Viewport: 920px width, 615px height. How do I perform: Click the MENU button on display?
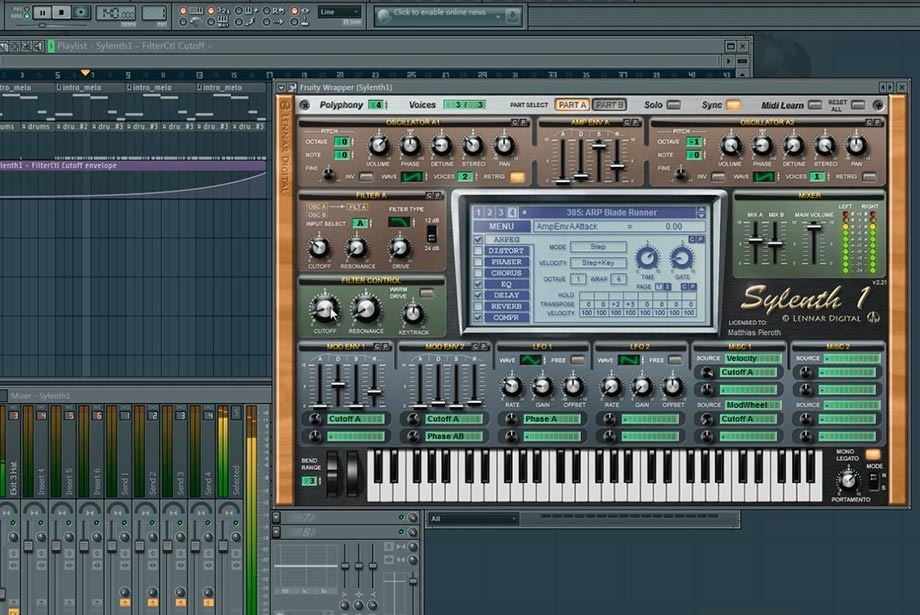(502, 227)
